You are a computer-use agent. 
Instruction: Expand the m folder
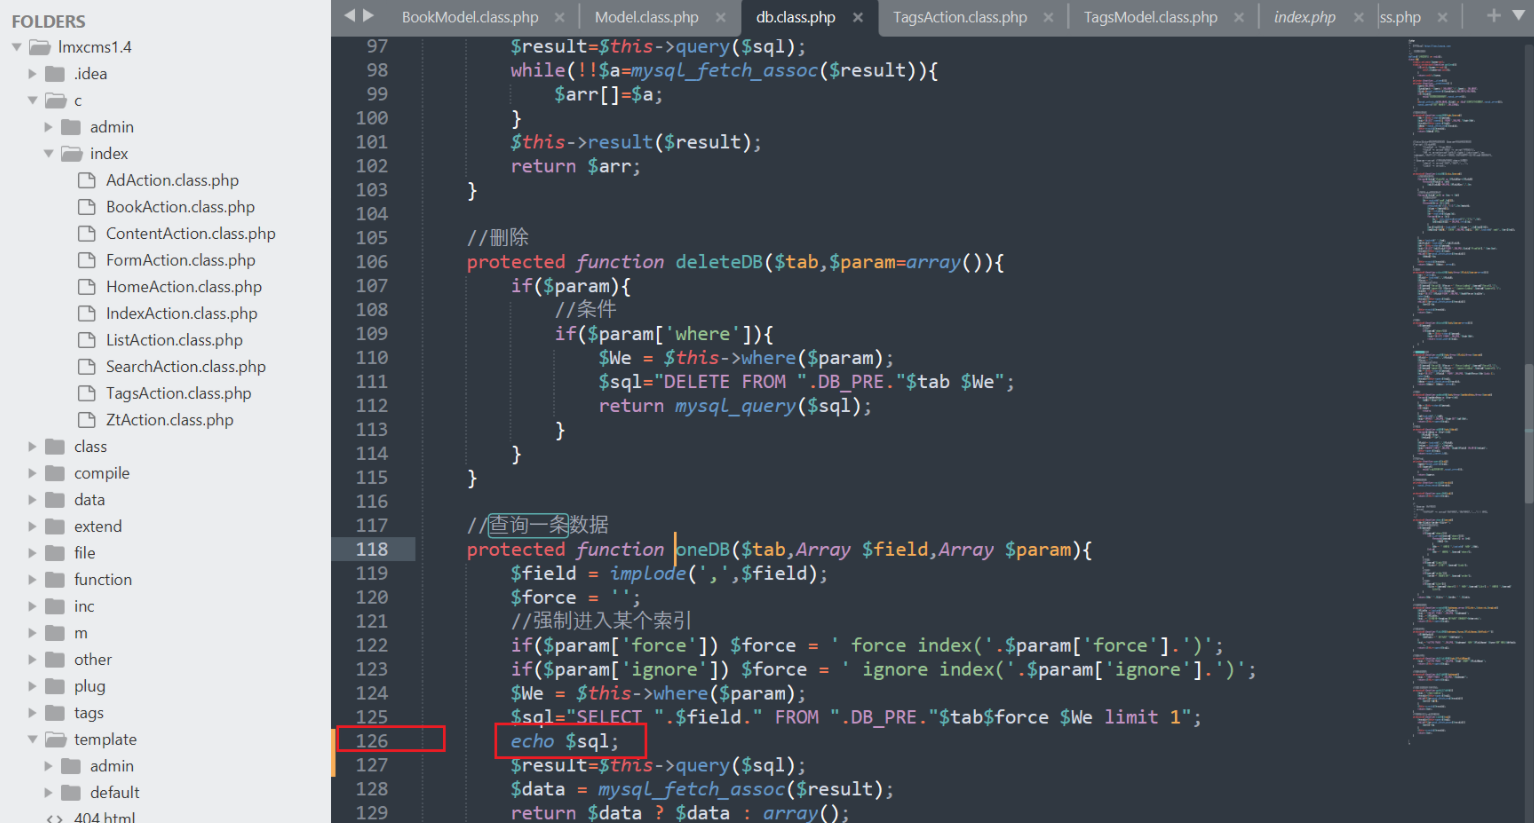tap(32, 633)
